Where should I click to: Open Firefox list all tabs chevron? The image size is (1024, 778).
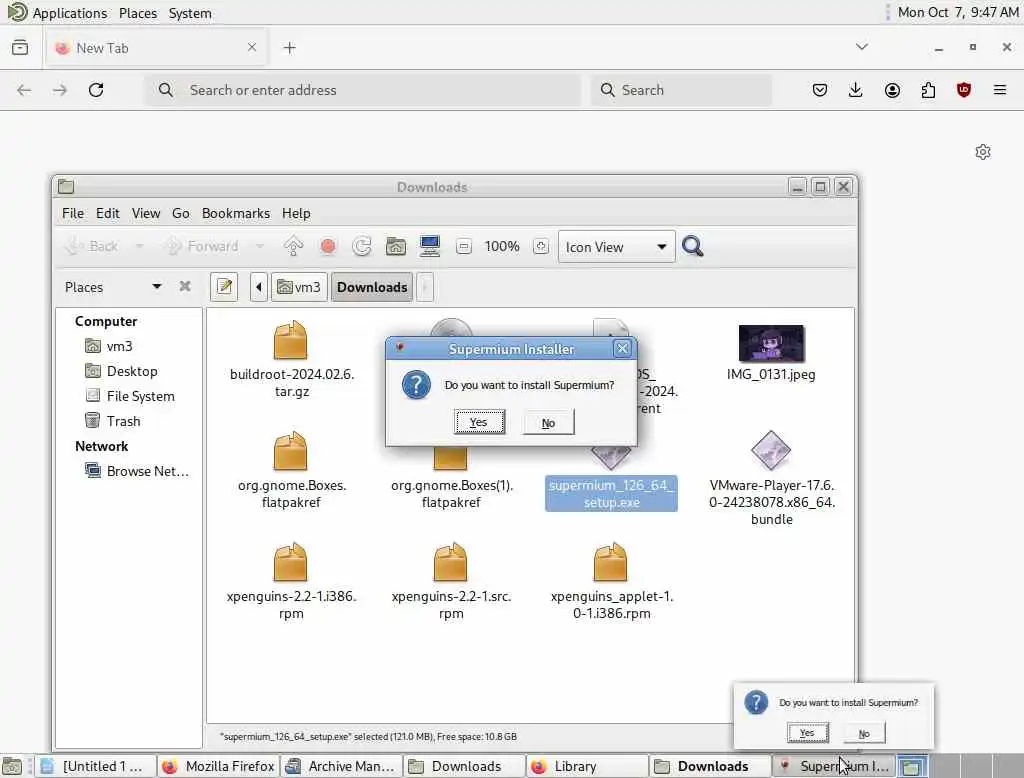click(x=862, y=47)
